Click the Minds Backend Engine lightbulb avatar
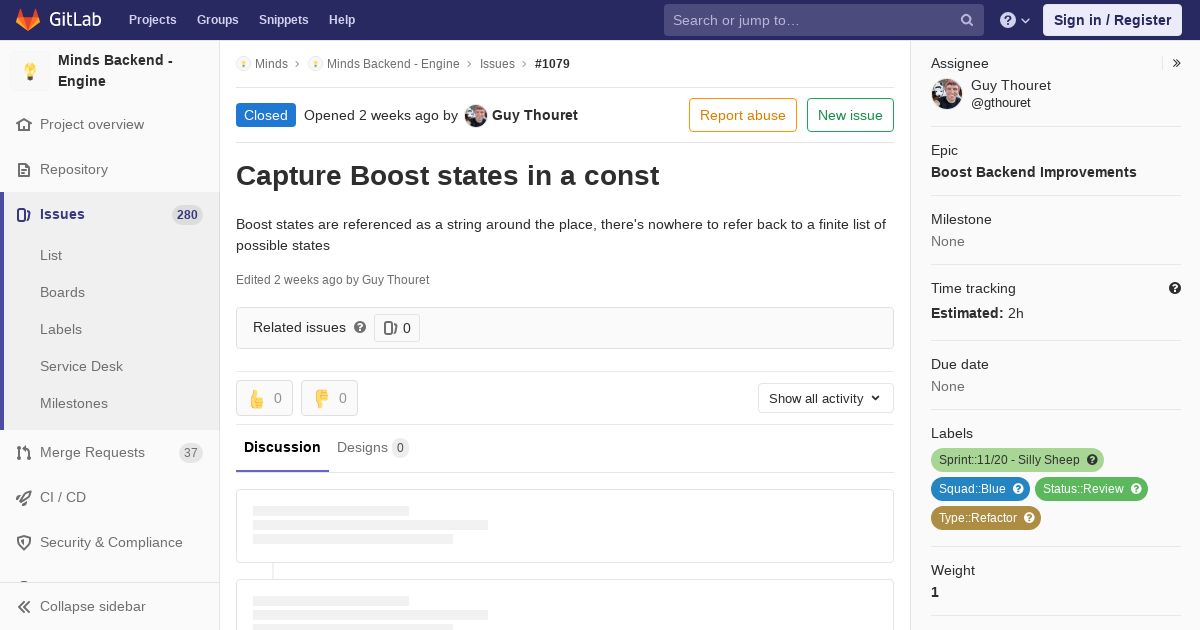1200x630 pixels. (30, 71)
